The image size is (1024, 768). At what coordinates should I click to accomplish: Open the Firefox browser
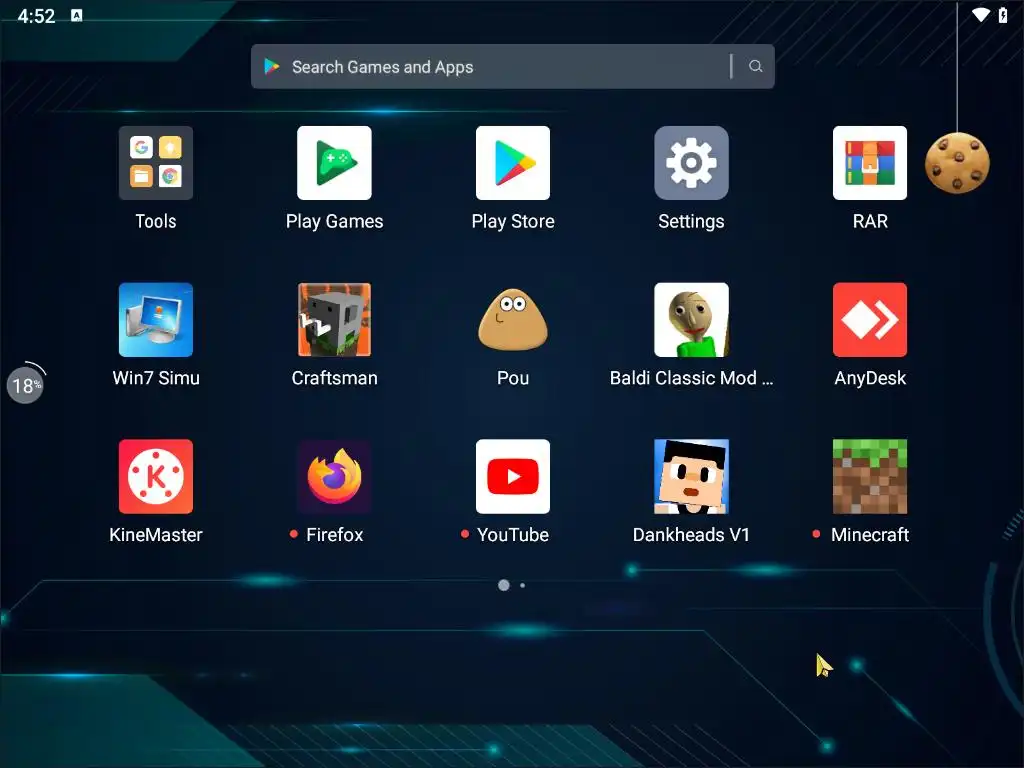(334, 476)
